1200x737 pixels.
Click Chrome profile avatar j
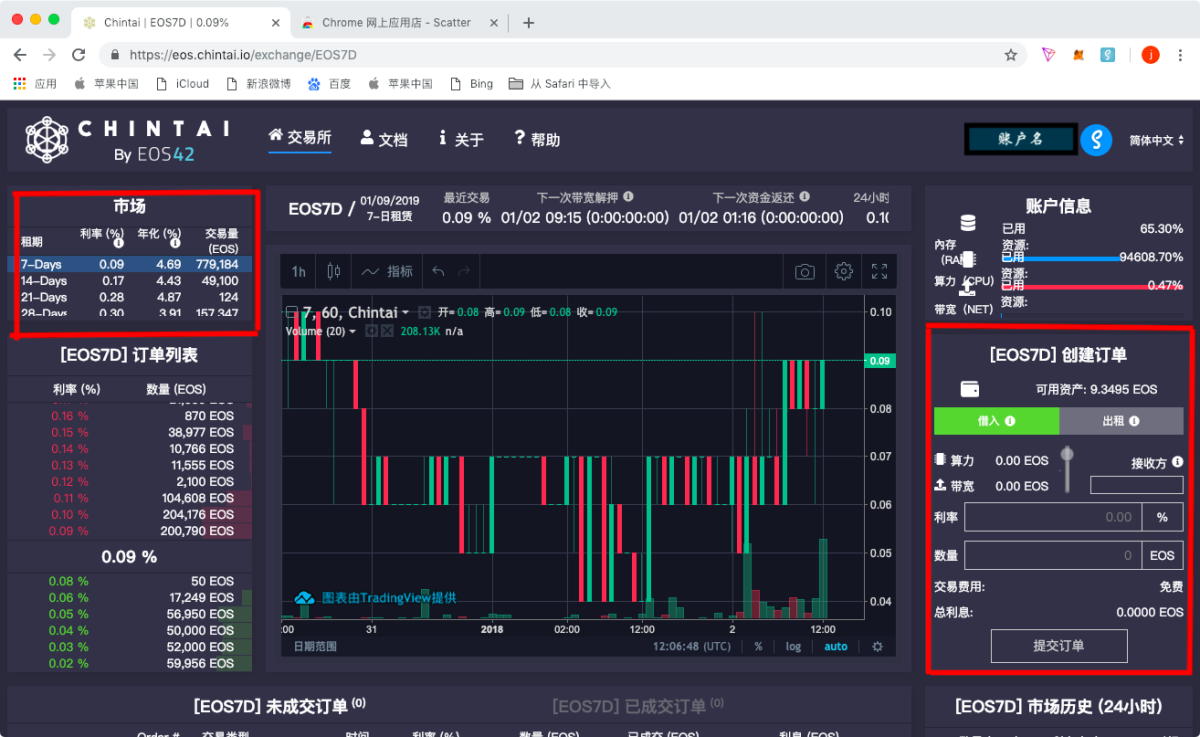tap(1150, 55)
